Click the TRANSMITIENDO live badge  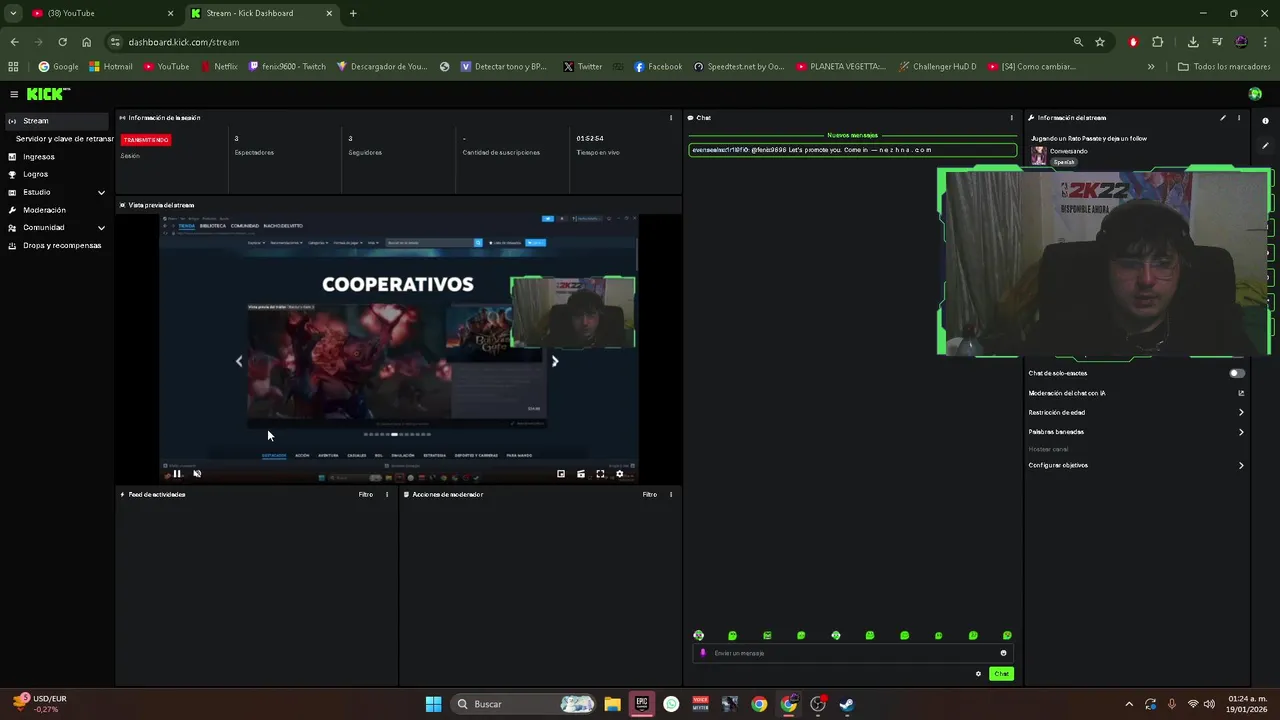(146, 140)
